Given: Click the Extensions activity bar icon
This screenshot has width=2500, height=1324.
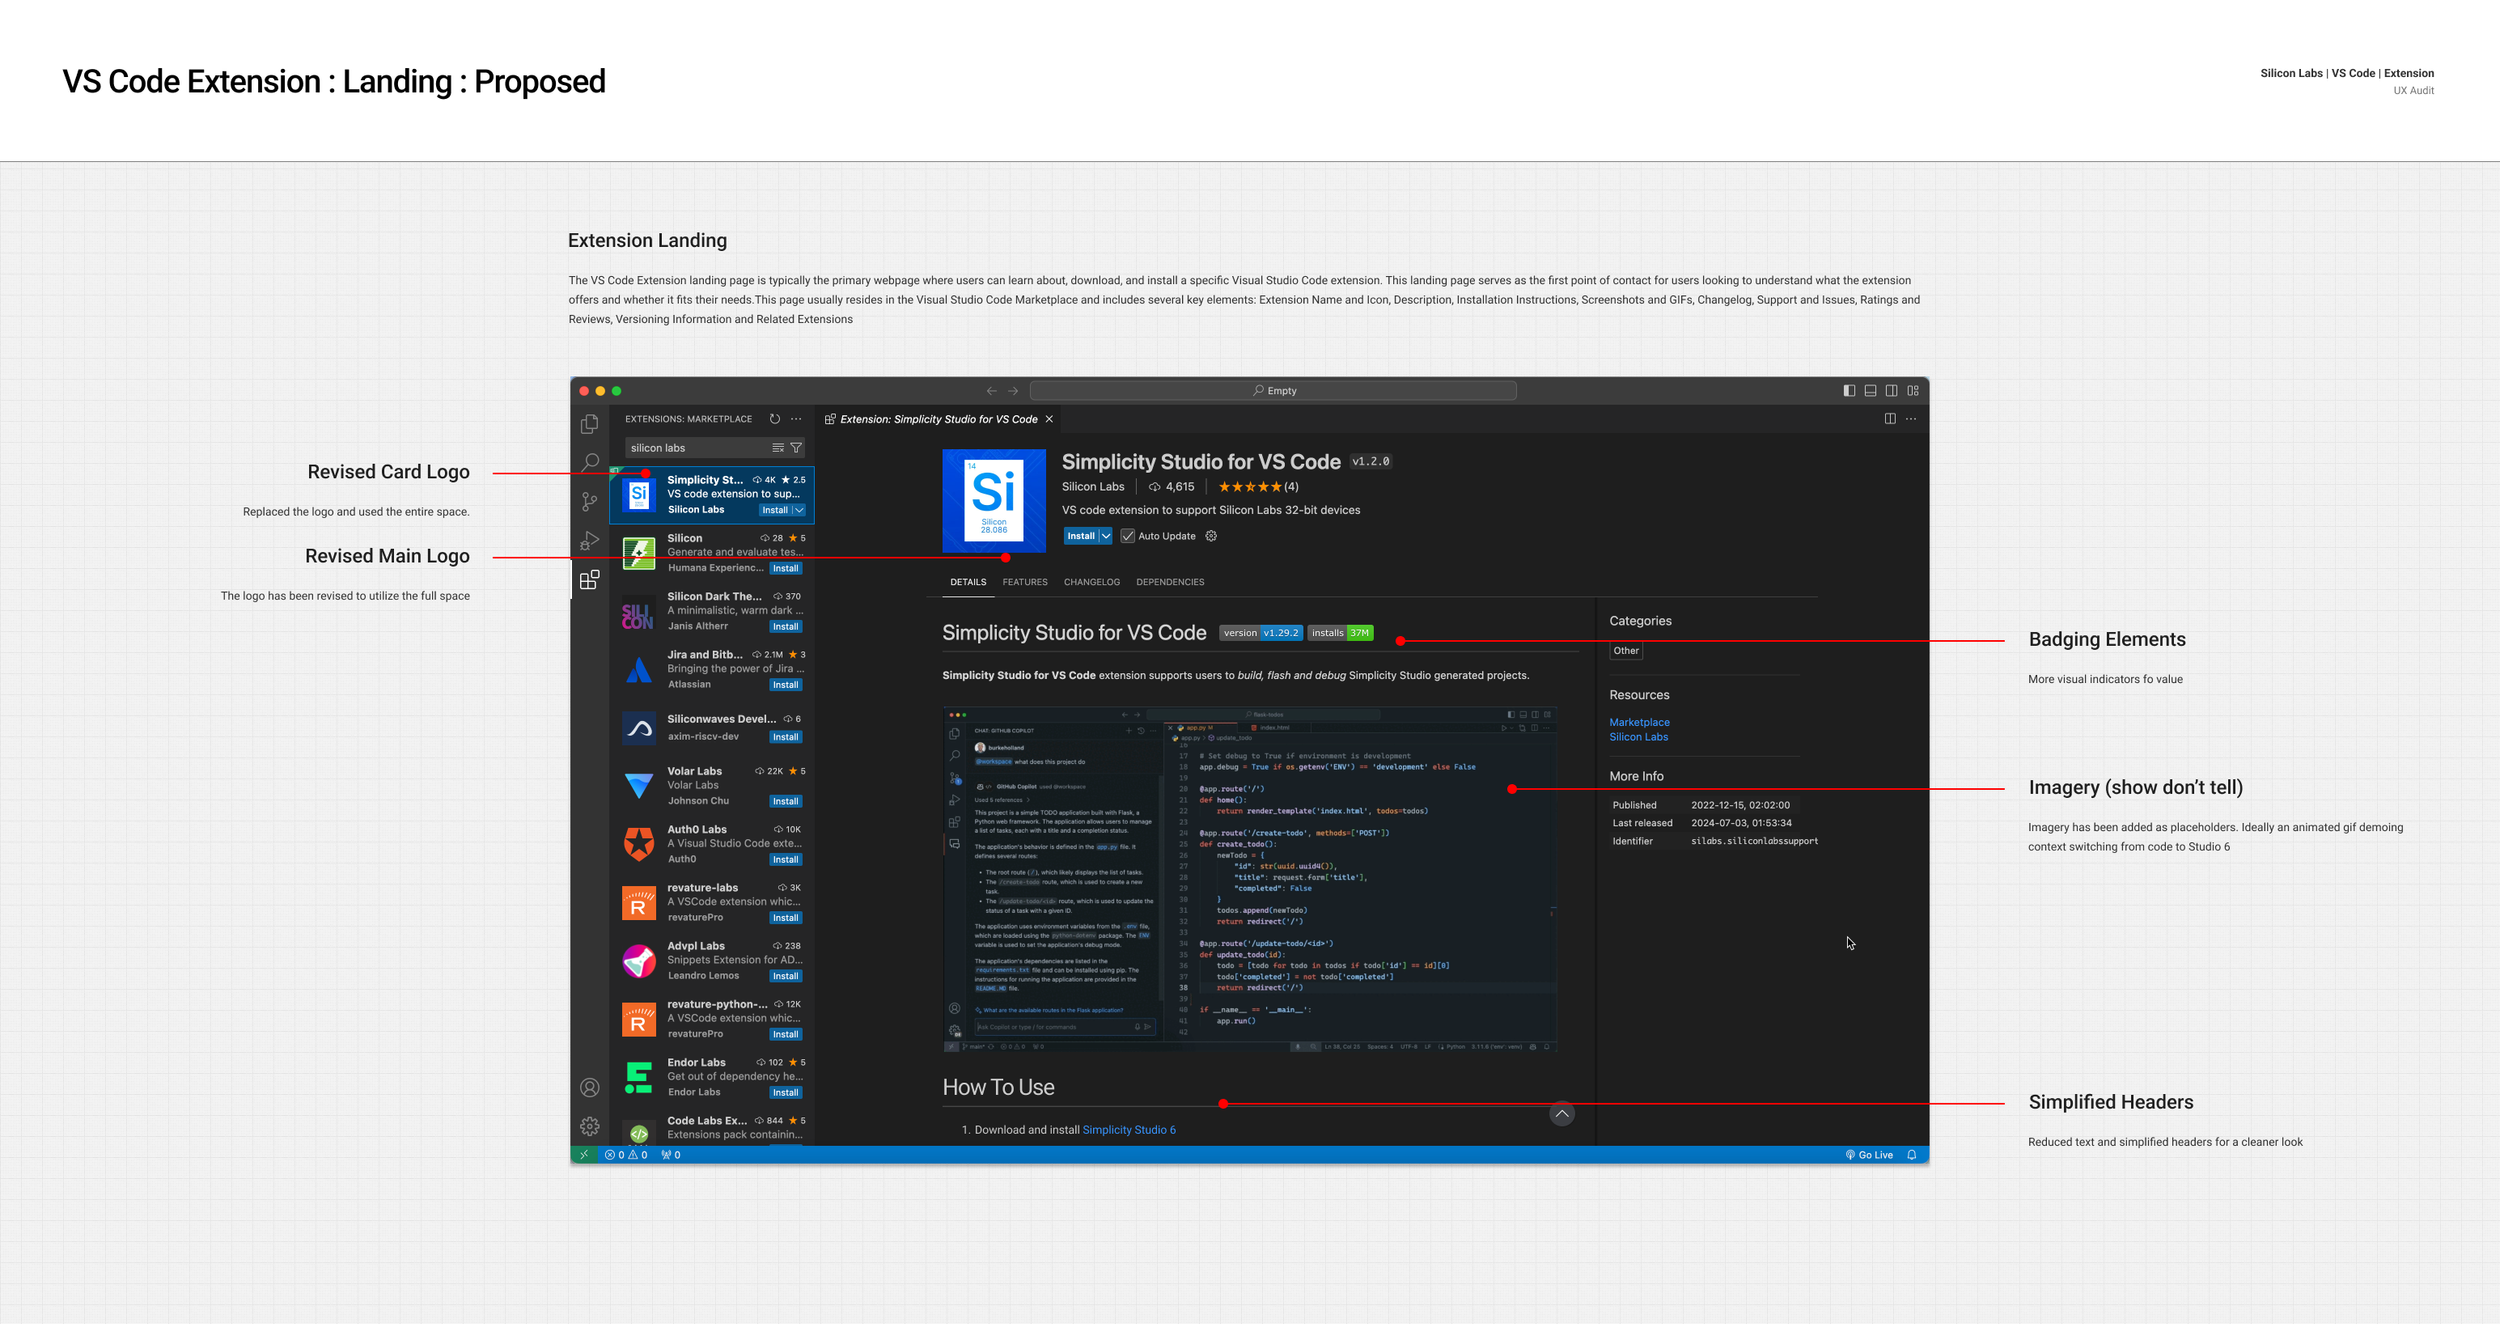Looking at the screenshot, I should [x=590, y=580].
